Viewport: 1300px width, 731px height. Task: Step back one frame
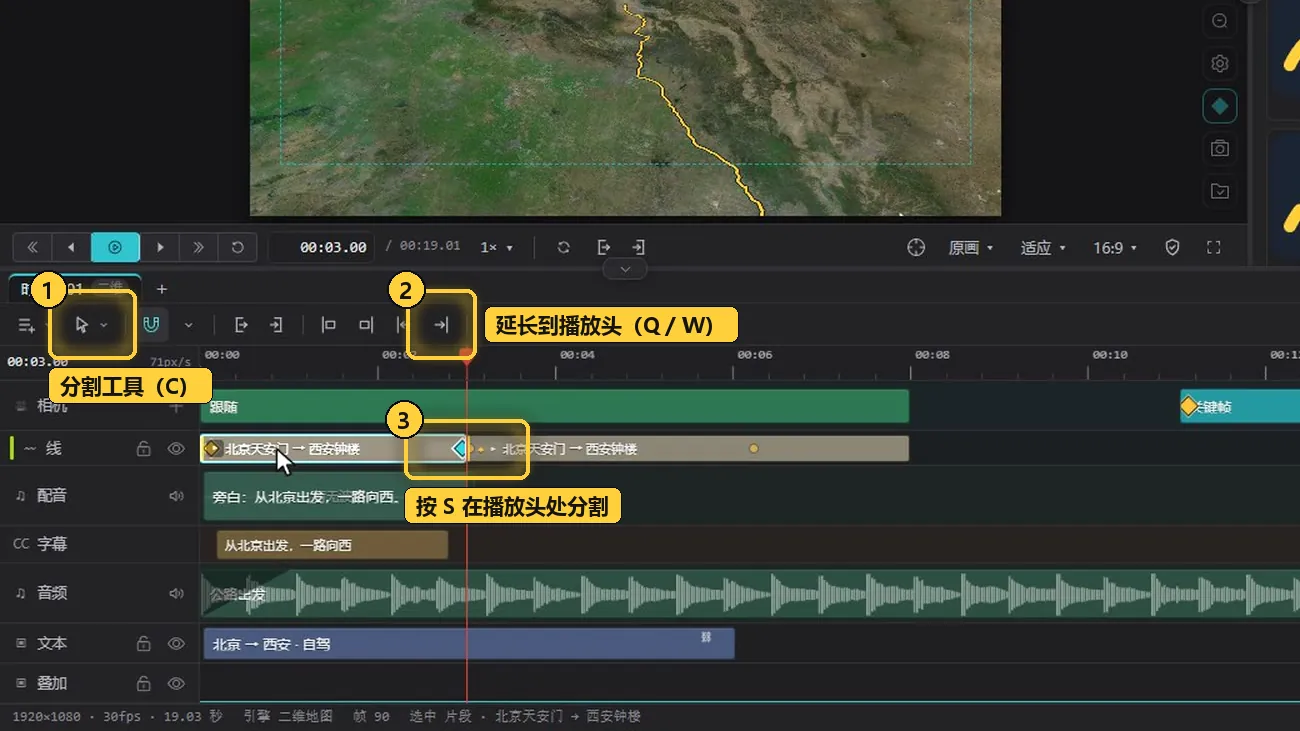tap(70, 247)
